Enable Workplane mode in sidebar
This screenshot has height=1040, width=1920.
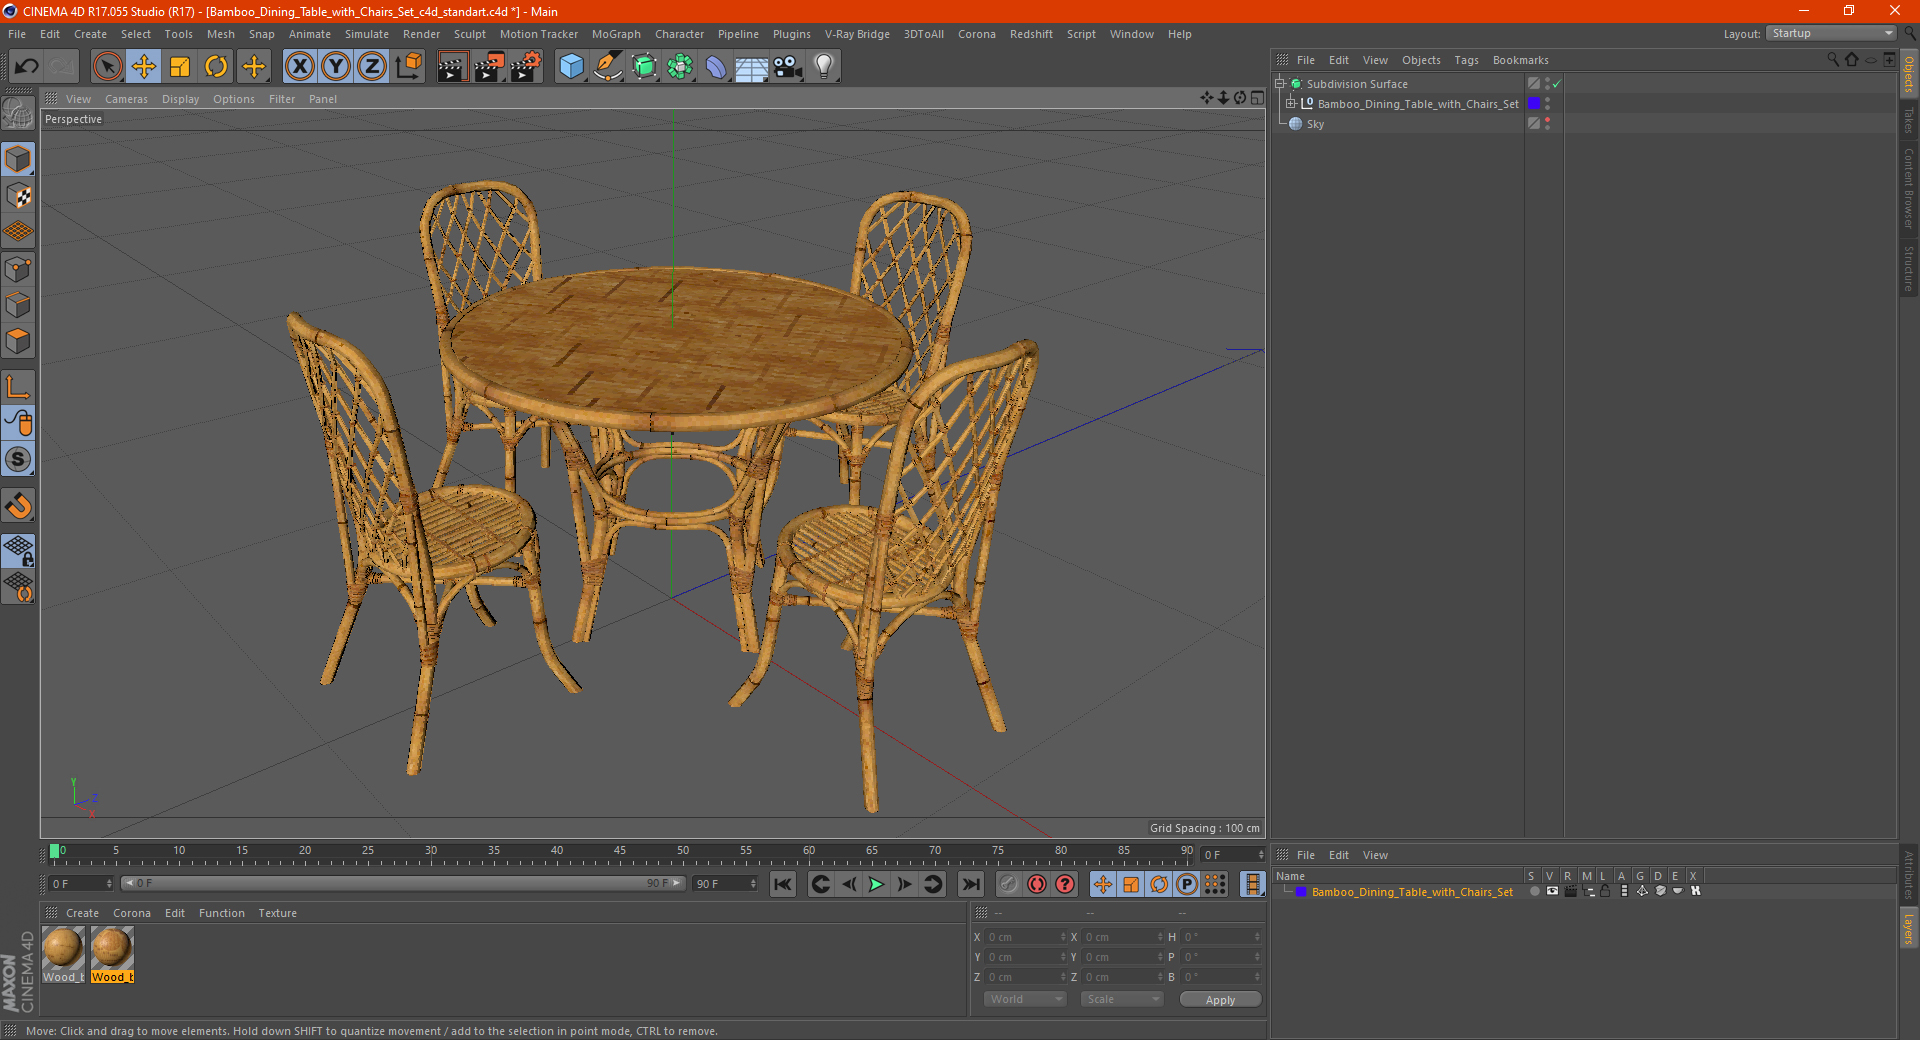pos(19,232)
